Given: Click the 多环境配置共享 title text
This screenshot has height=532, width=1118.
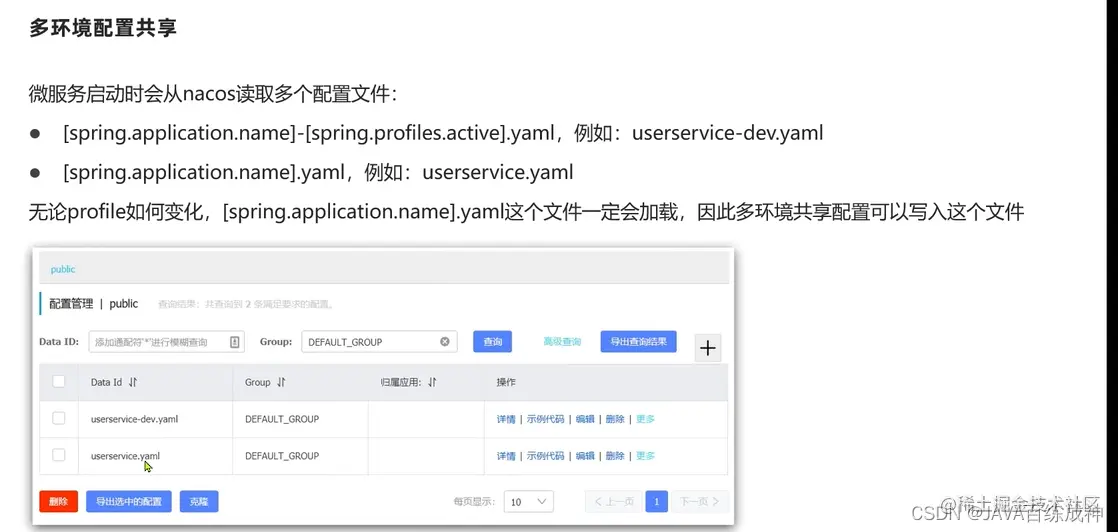Looking at the screenshot, I should (x=103, y=28).
